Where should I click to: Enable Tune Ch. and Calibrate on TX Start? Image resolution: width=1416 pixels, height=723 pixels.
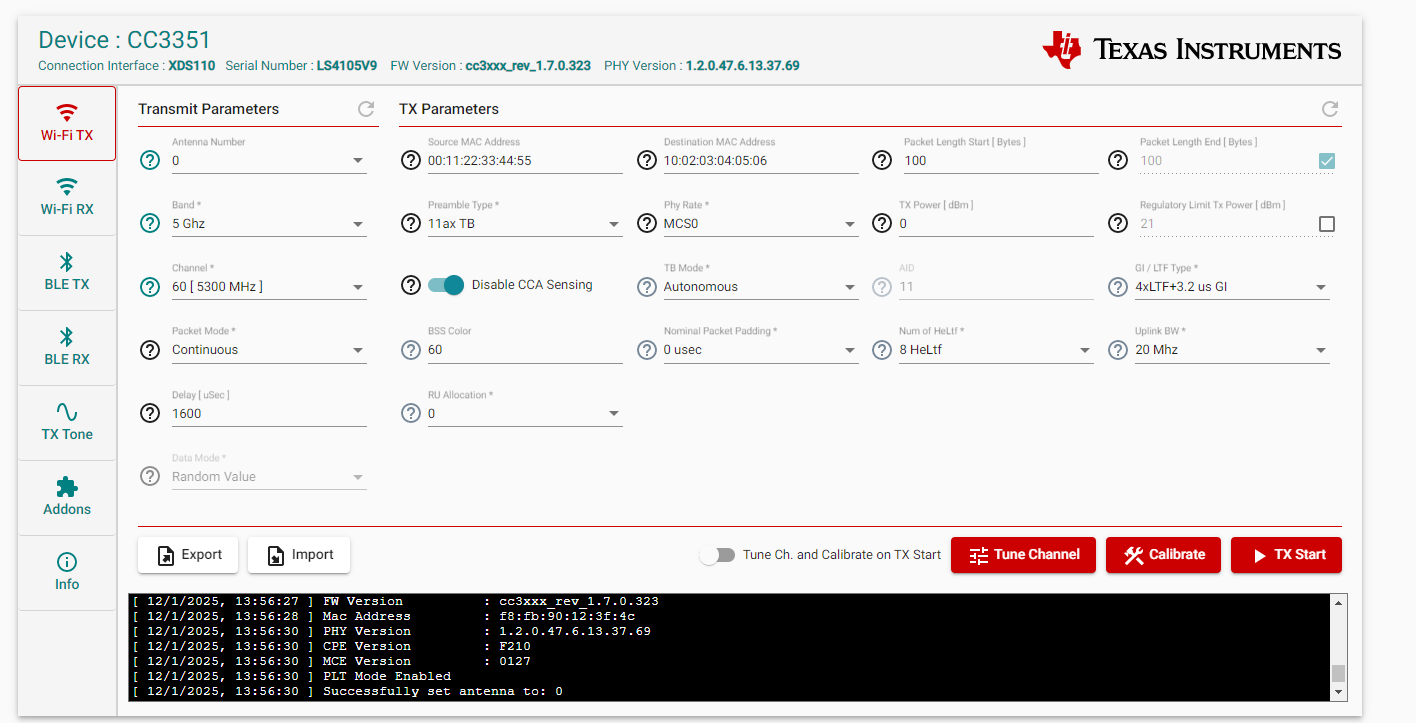click(717, 555)
